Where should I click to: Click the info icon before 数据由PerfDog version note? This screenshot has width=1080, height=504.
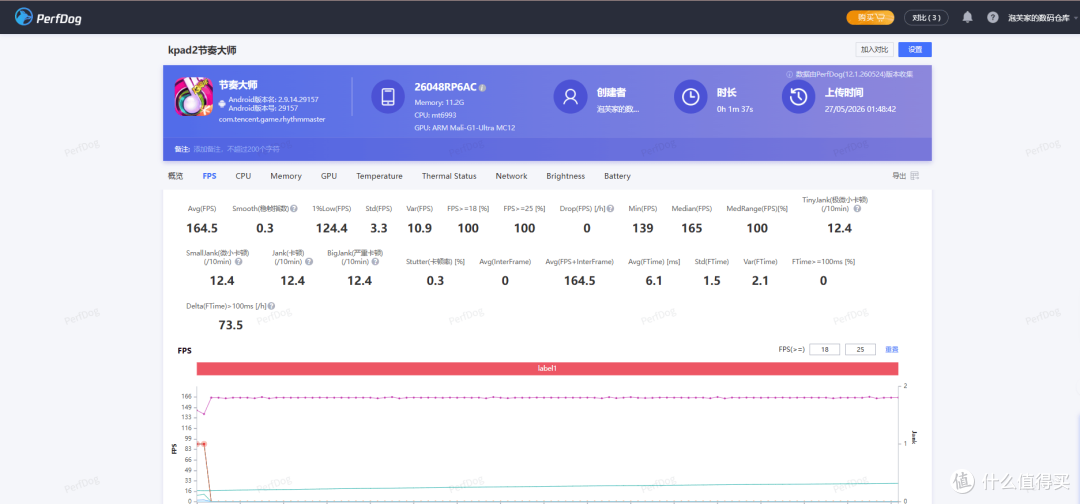789,74
